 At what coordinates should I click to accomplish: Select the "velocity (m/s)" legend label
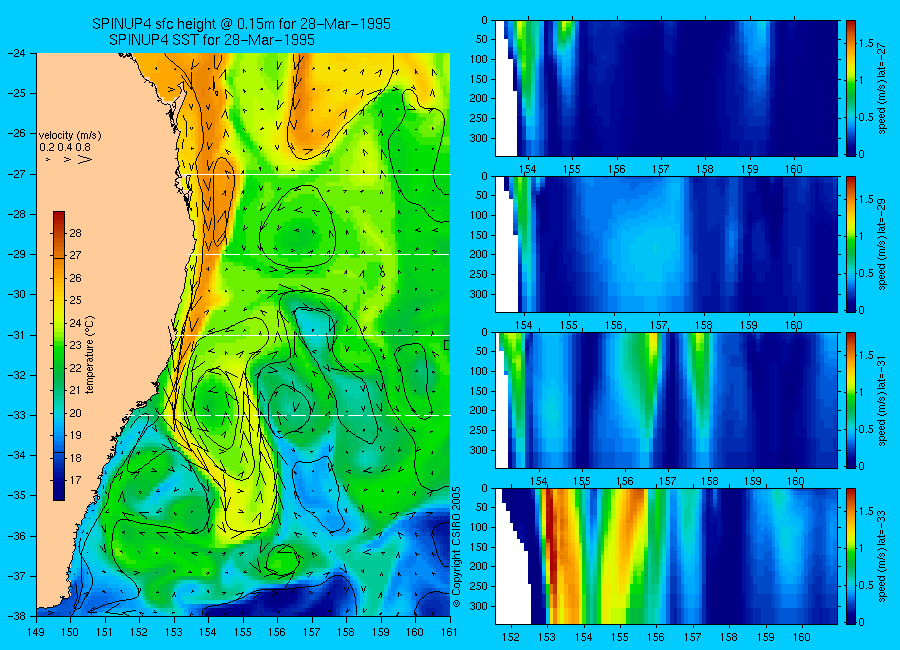70,136
